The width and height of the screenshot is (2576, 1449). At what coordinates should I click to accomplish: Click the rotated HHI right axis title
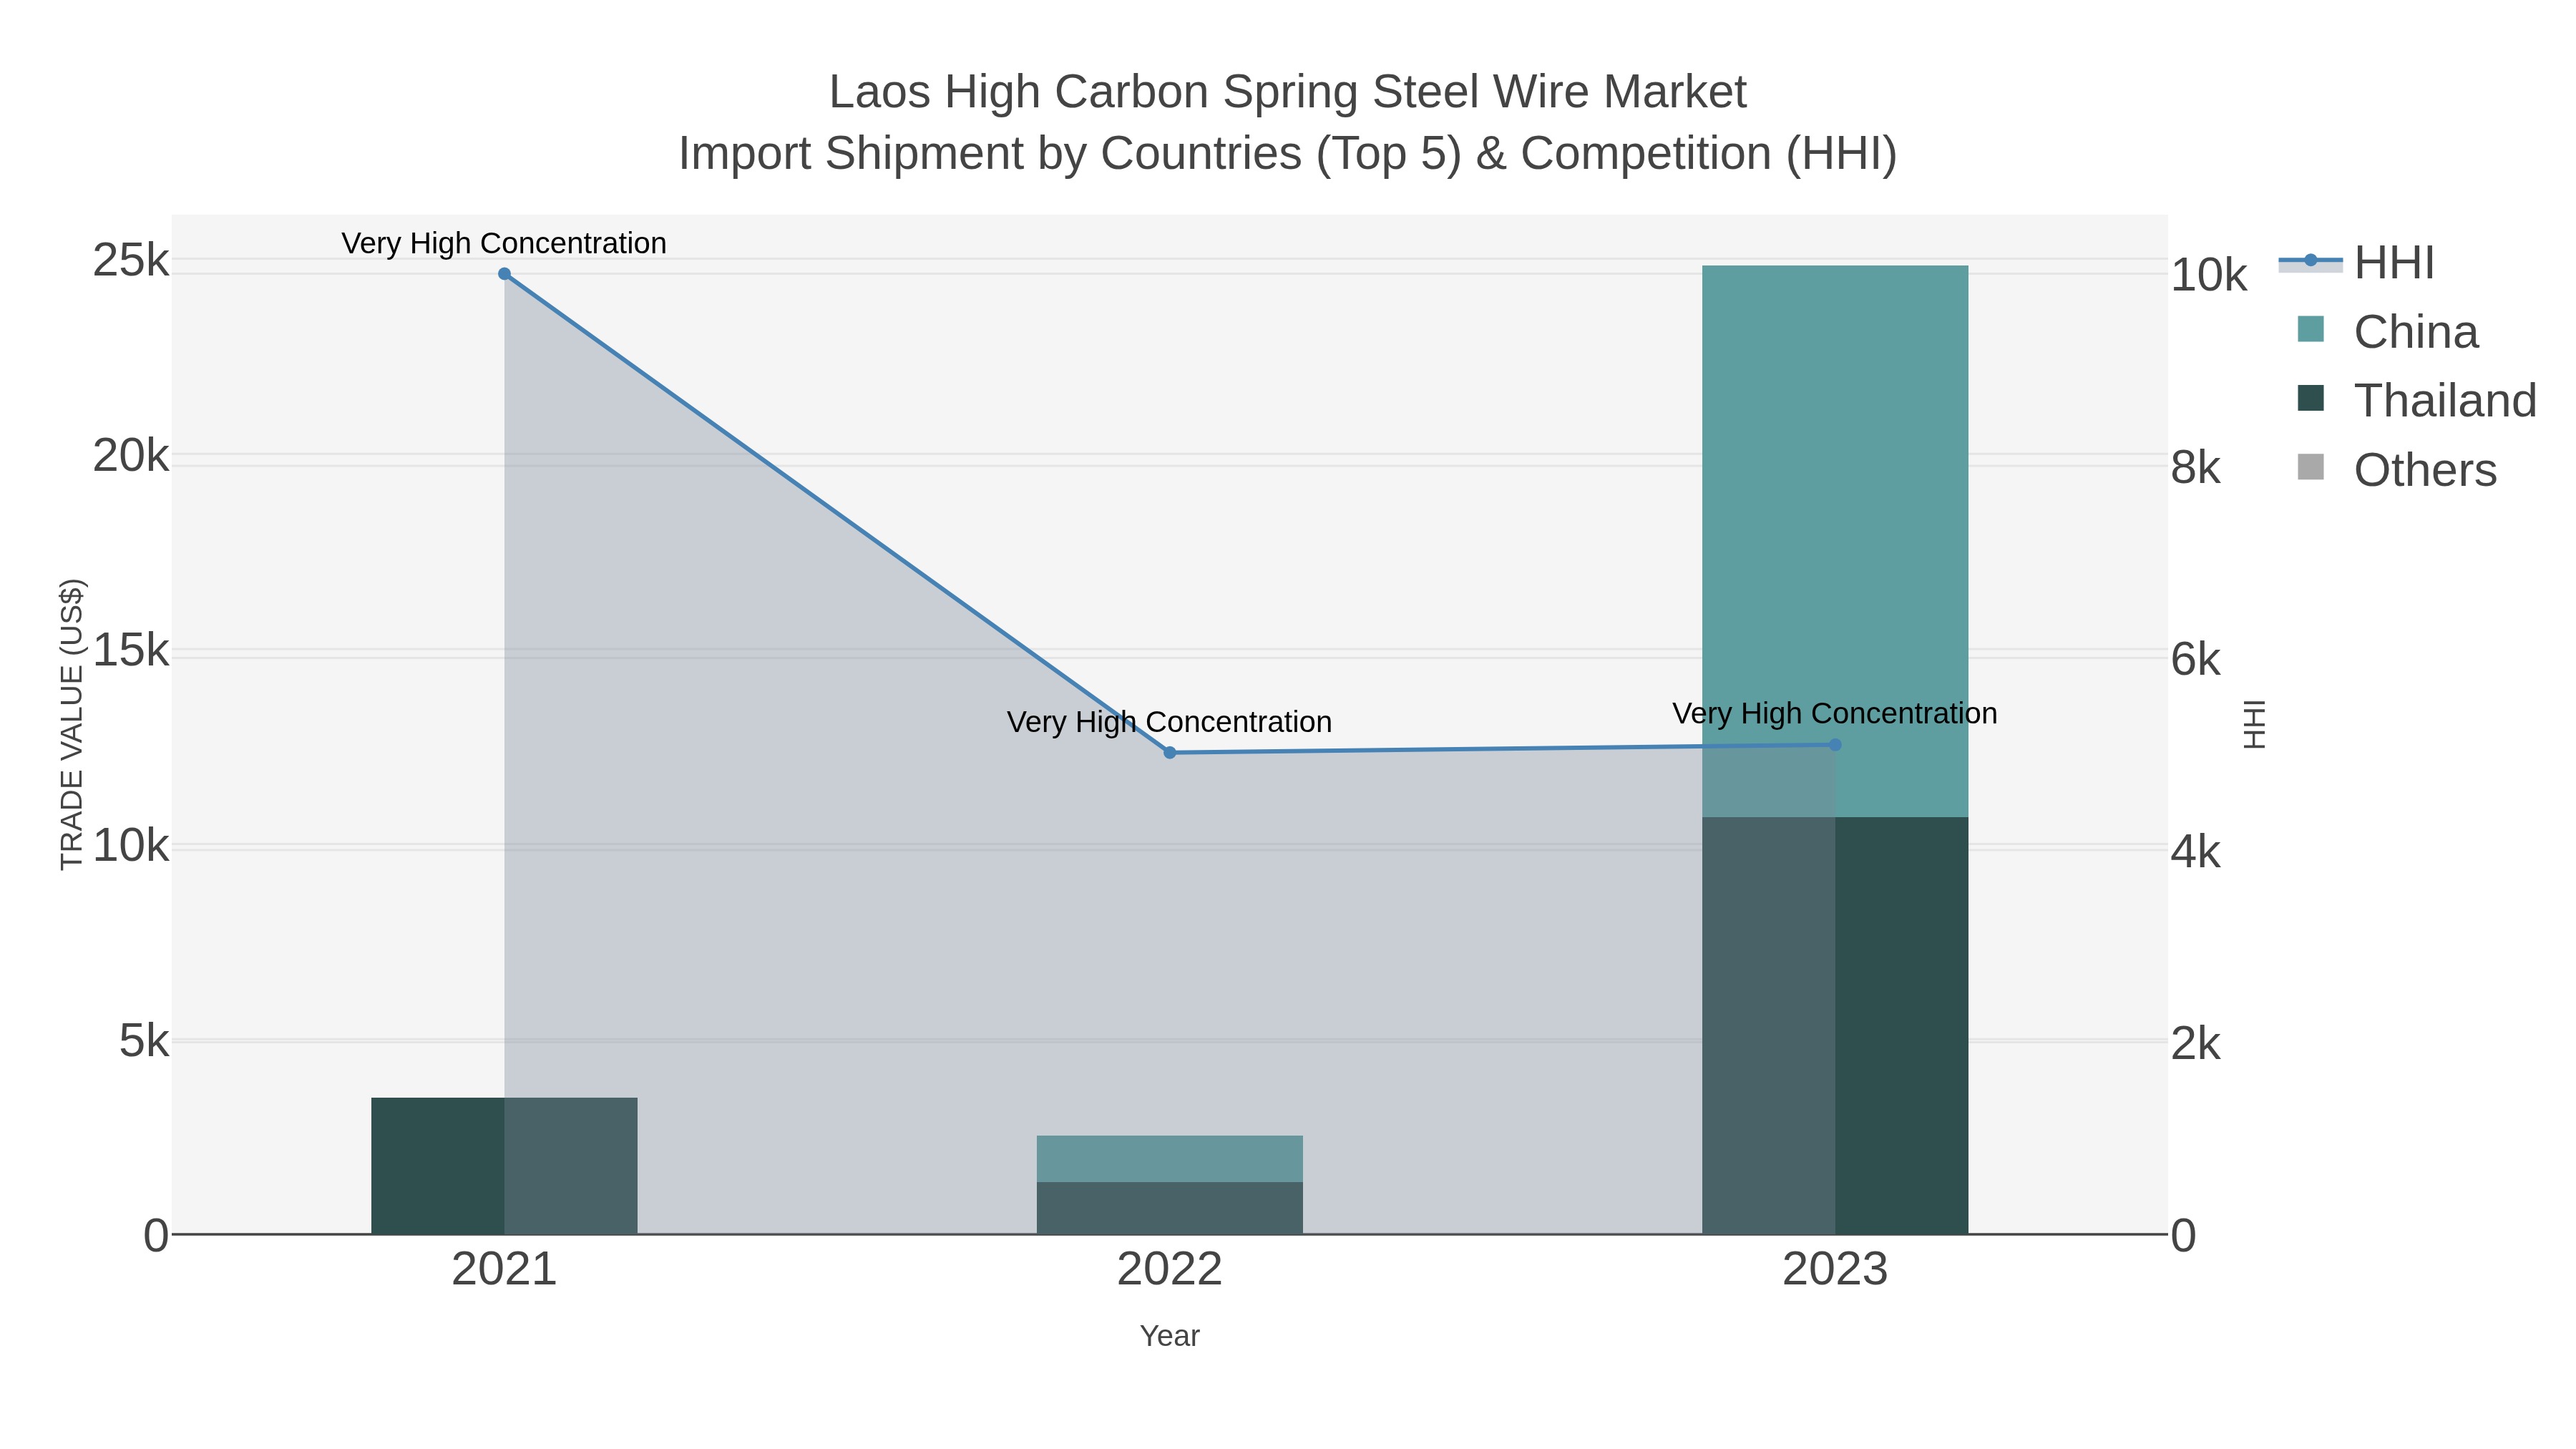[x=2254, y=724]
